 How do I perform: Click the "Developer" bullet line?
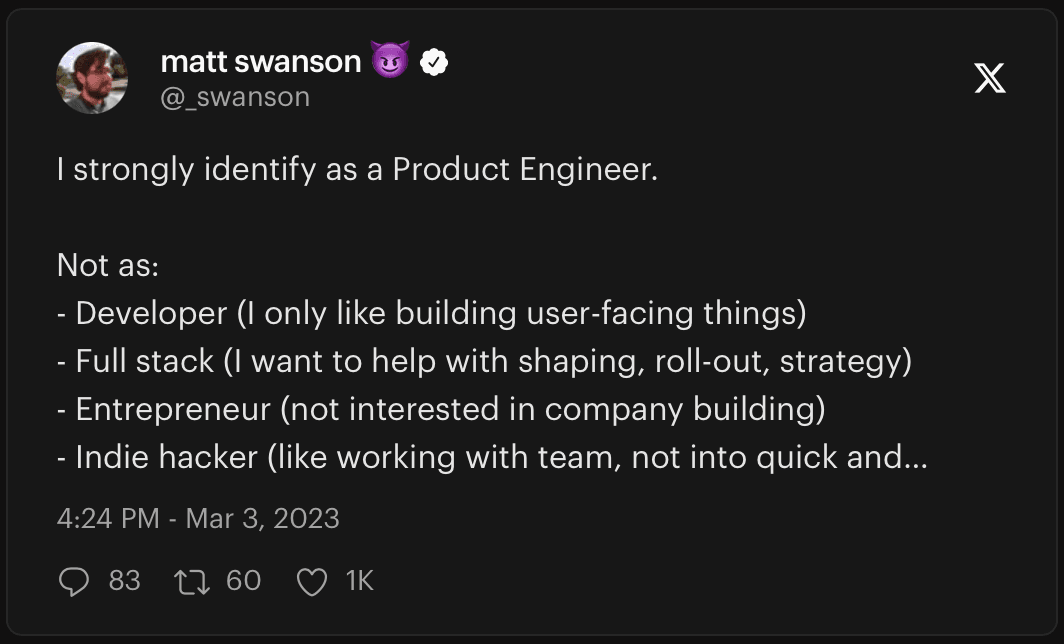(431, 313)
